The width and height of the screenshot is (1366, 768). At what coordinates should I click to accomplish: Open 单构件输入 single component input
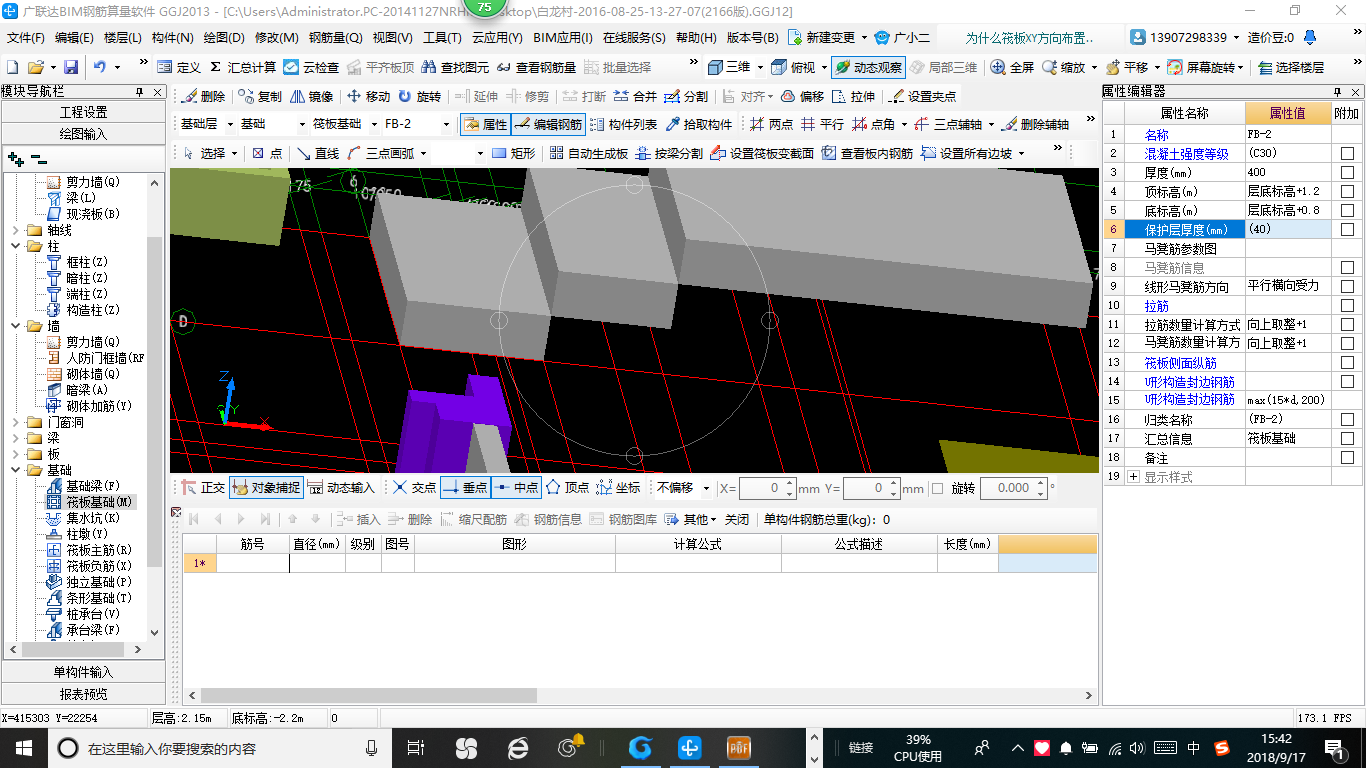[84, 672]
